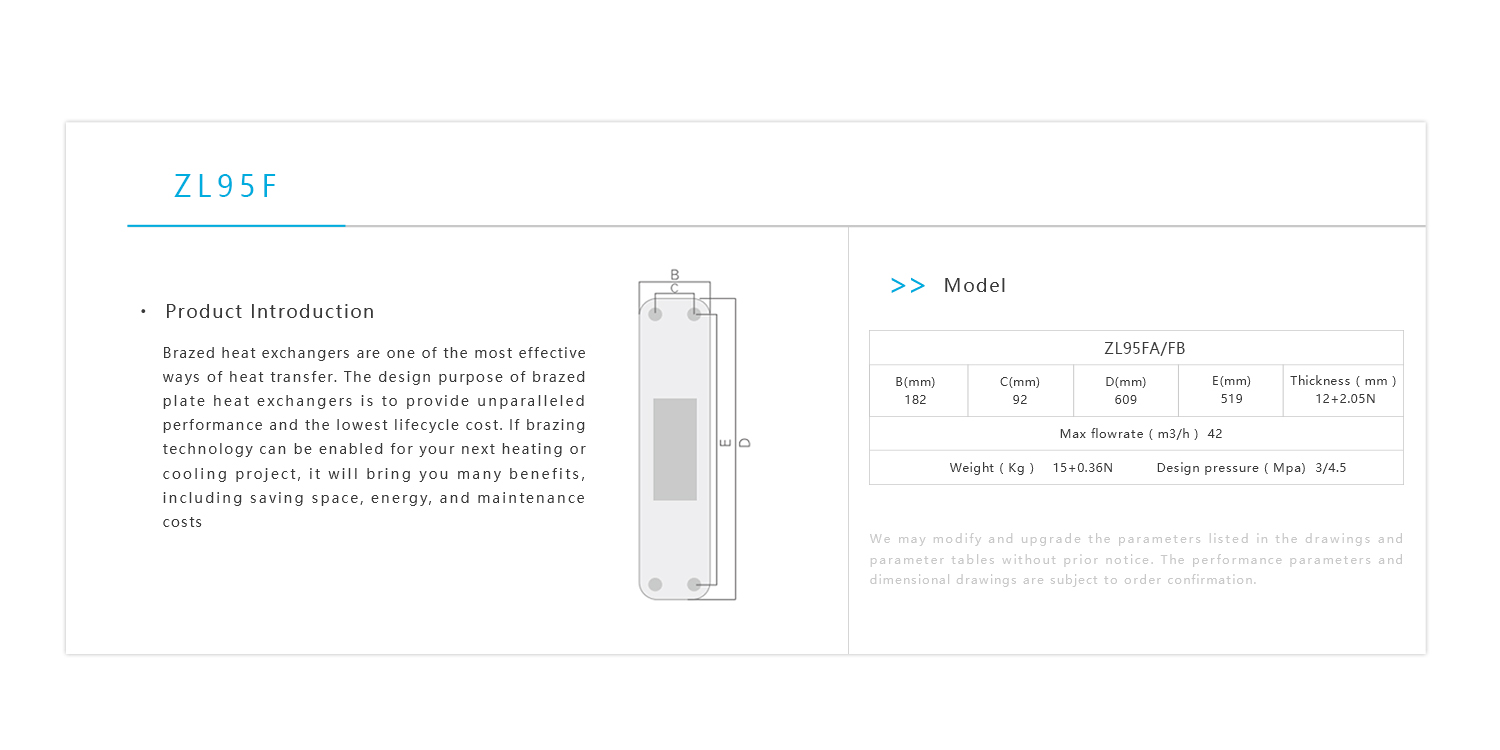Screen dimensions: 1500x750
Task: Click the Model section heading
Action: tap(975, 286)
